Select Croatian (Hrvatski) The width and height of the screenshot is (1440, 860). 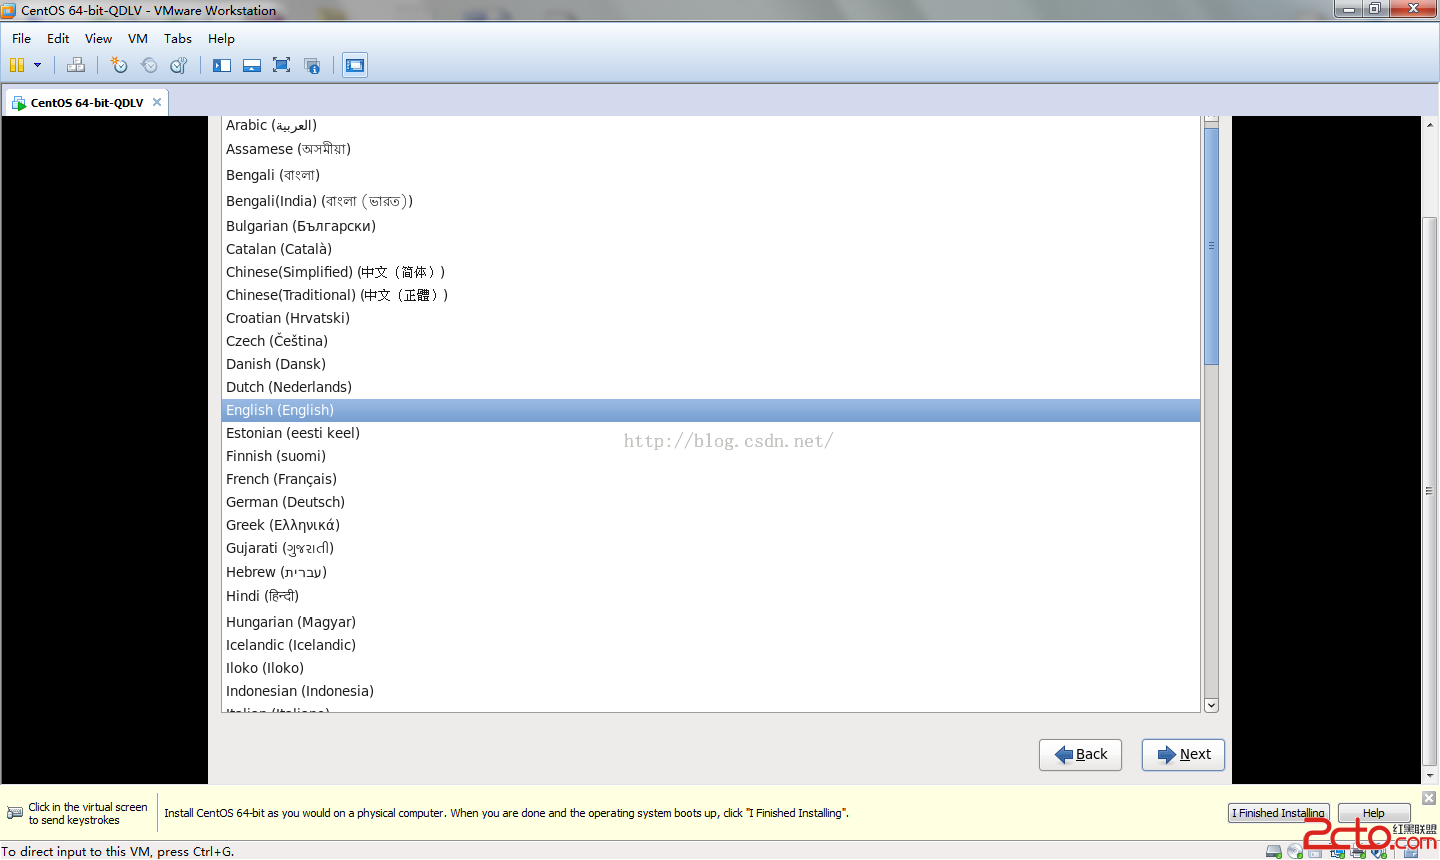(x=710, y=318)
